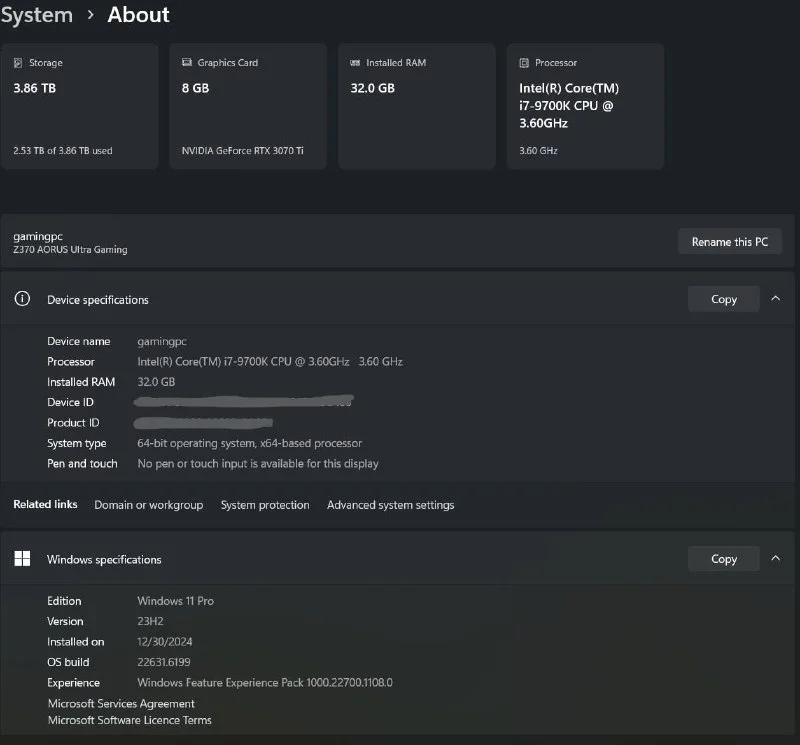This screenshot has width=800, height=745.
Task: Go back to System breadcrumb
Action: (37, 15)
